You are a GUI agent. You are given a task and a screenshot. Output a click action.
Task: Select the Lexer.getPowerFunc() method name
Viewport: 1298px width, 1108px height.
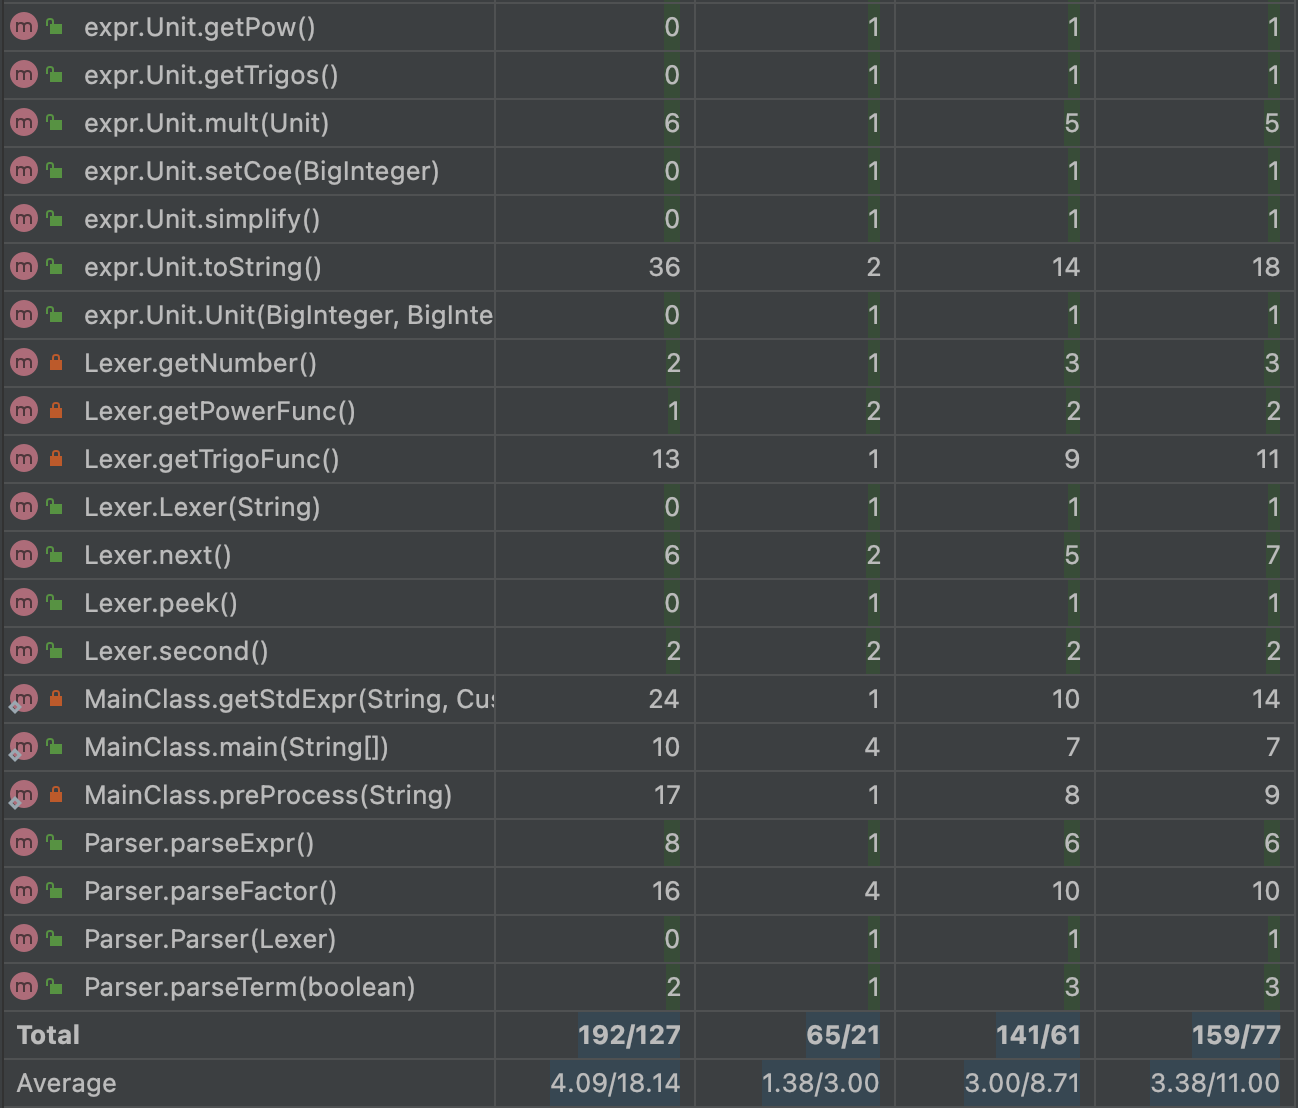click(x=220, y=411)
